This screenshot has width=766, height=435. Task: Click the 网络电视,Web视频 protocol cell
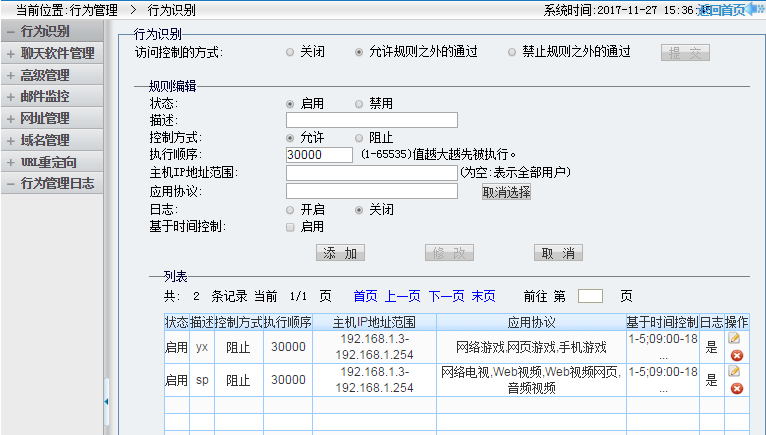click(x=531, y=380)
